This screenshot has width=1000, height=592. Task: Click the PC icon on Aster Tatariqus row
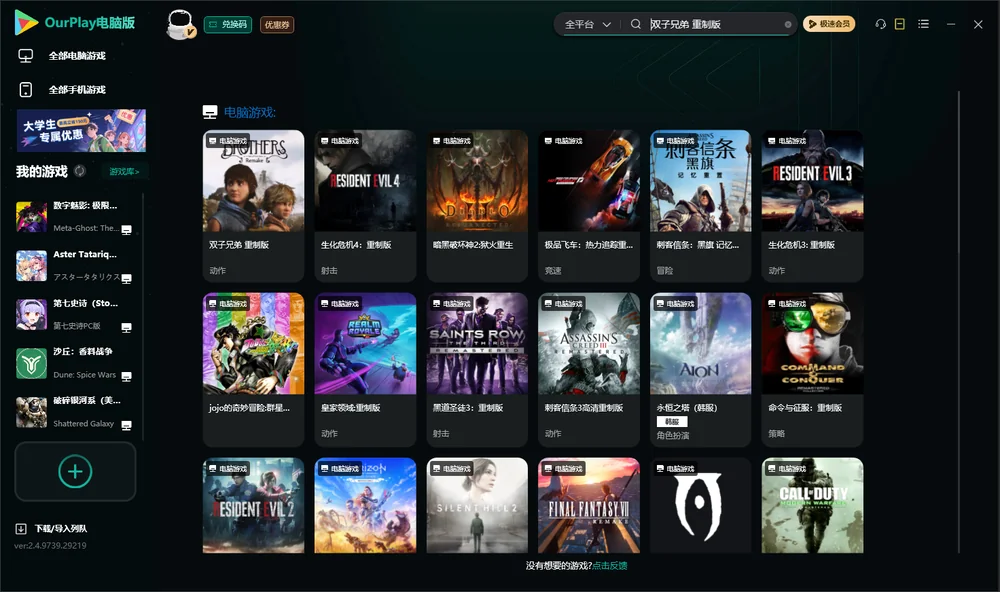coord(126,278)
